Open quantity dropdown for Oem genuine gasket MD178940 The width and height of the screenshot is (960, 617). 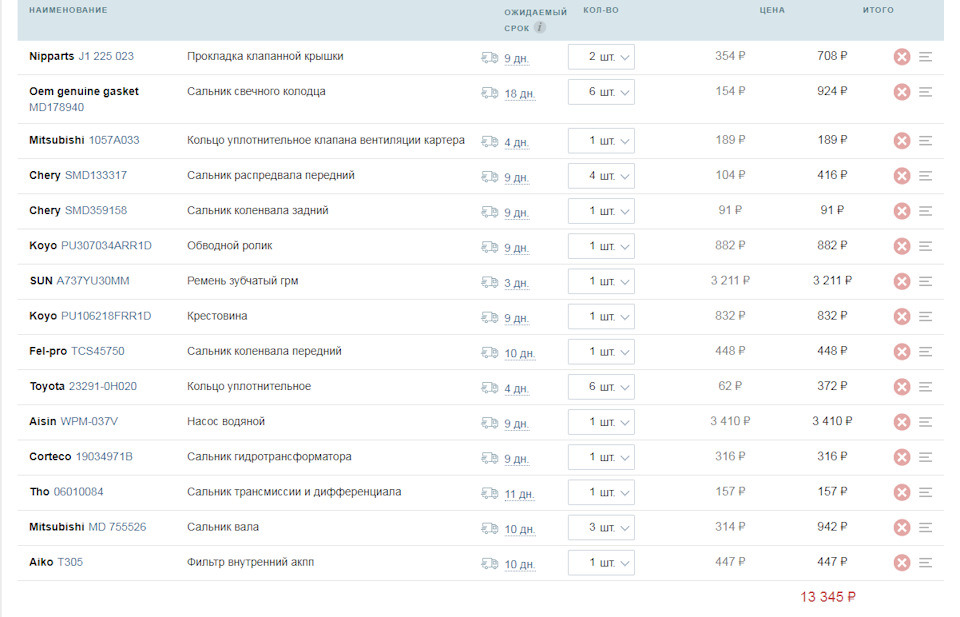click(x=601, y=92)
